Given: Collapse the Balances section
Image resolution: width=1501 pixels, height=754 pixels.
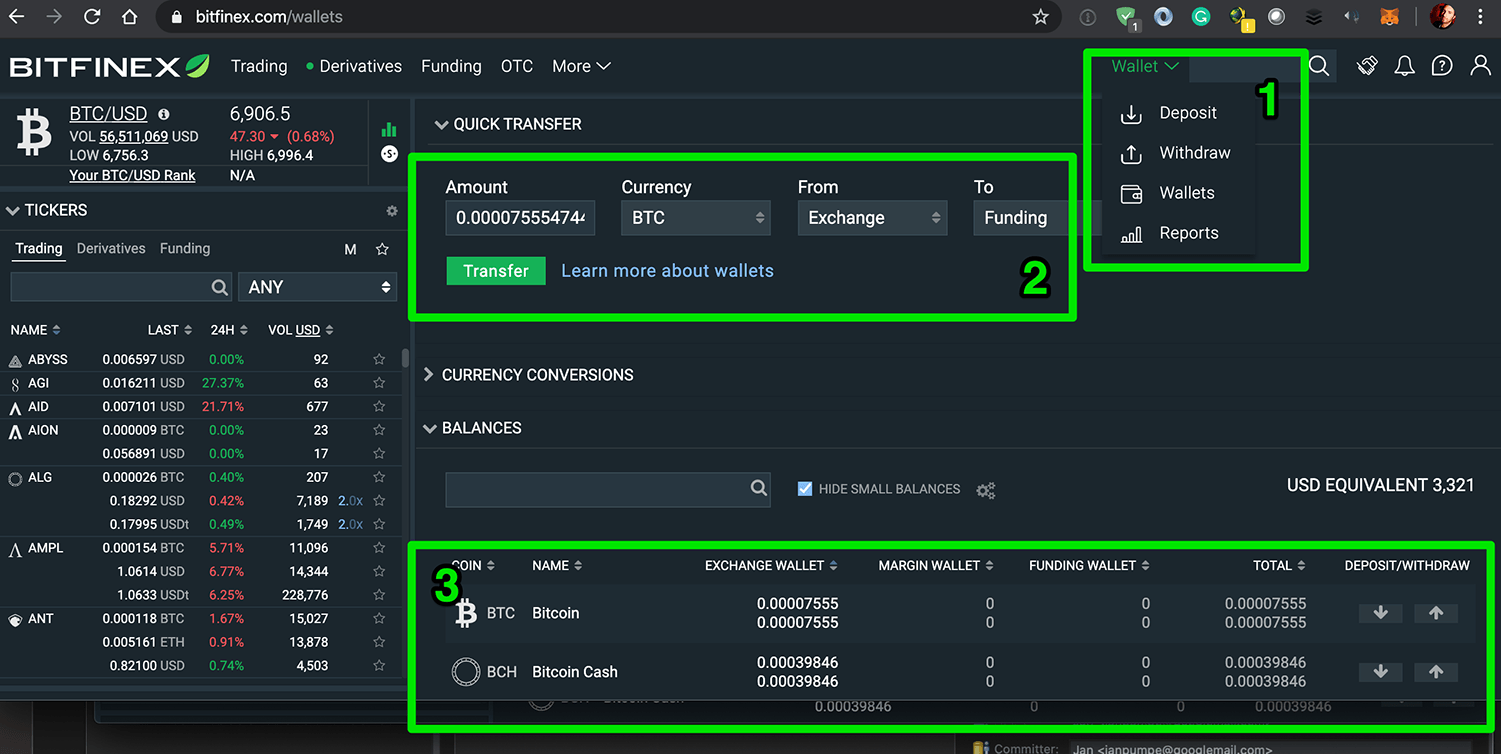Looking at the screenshot, I should [430, 428].
